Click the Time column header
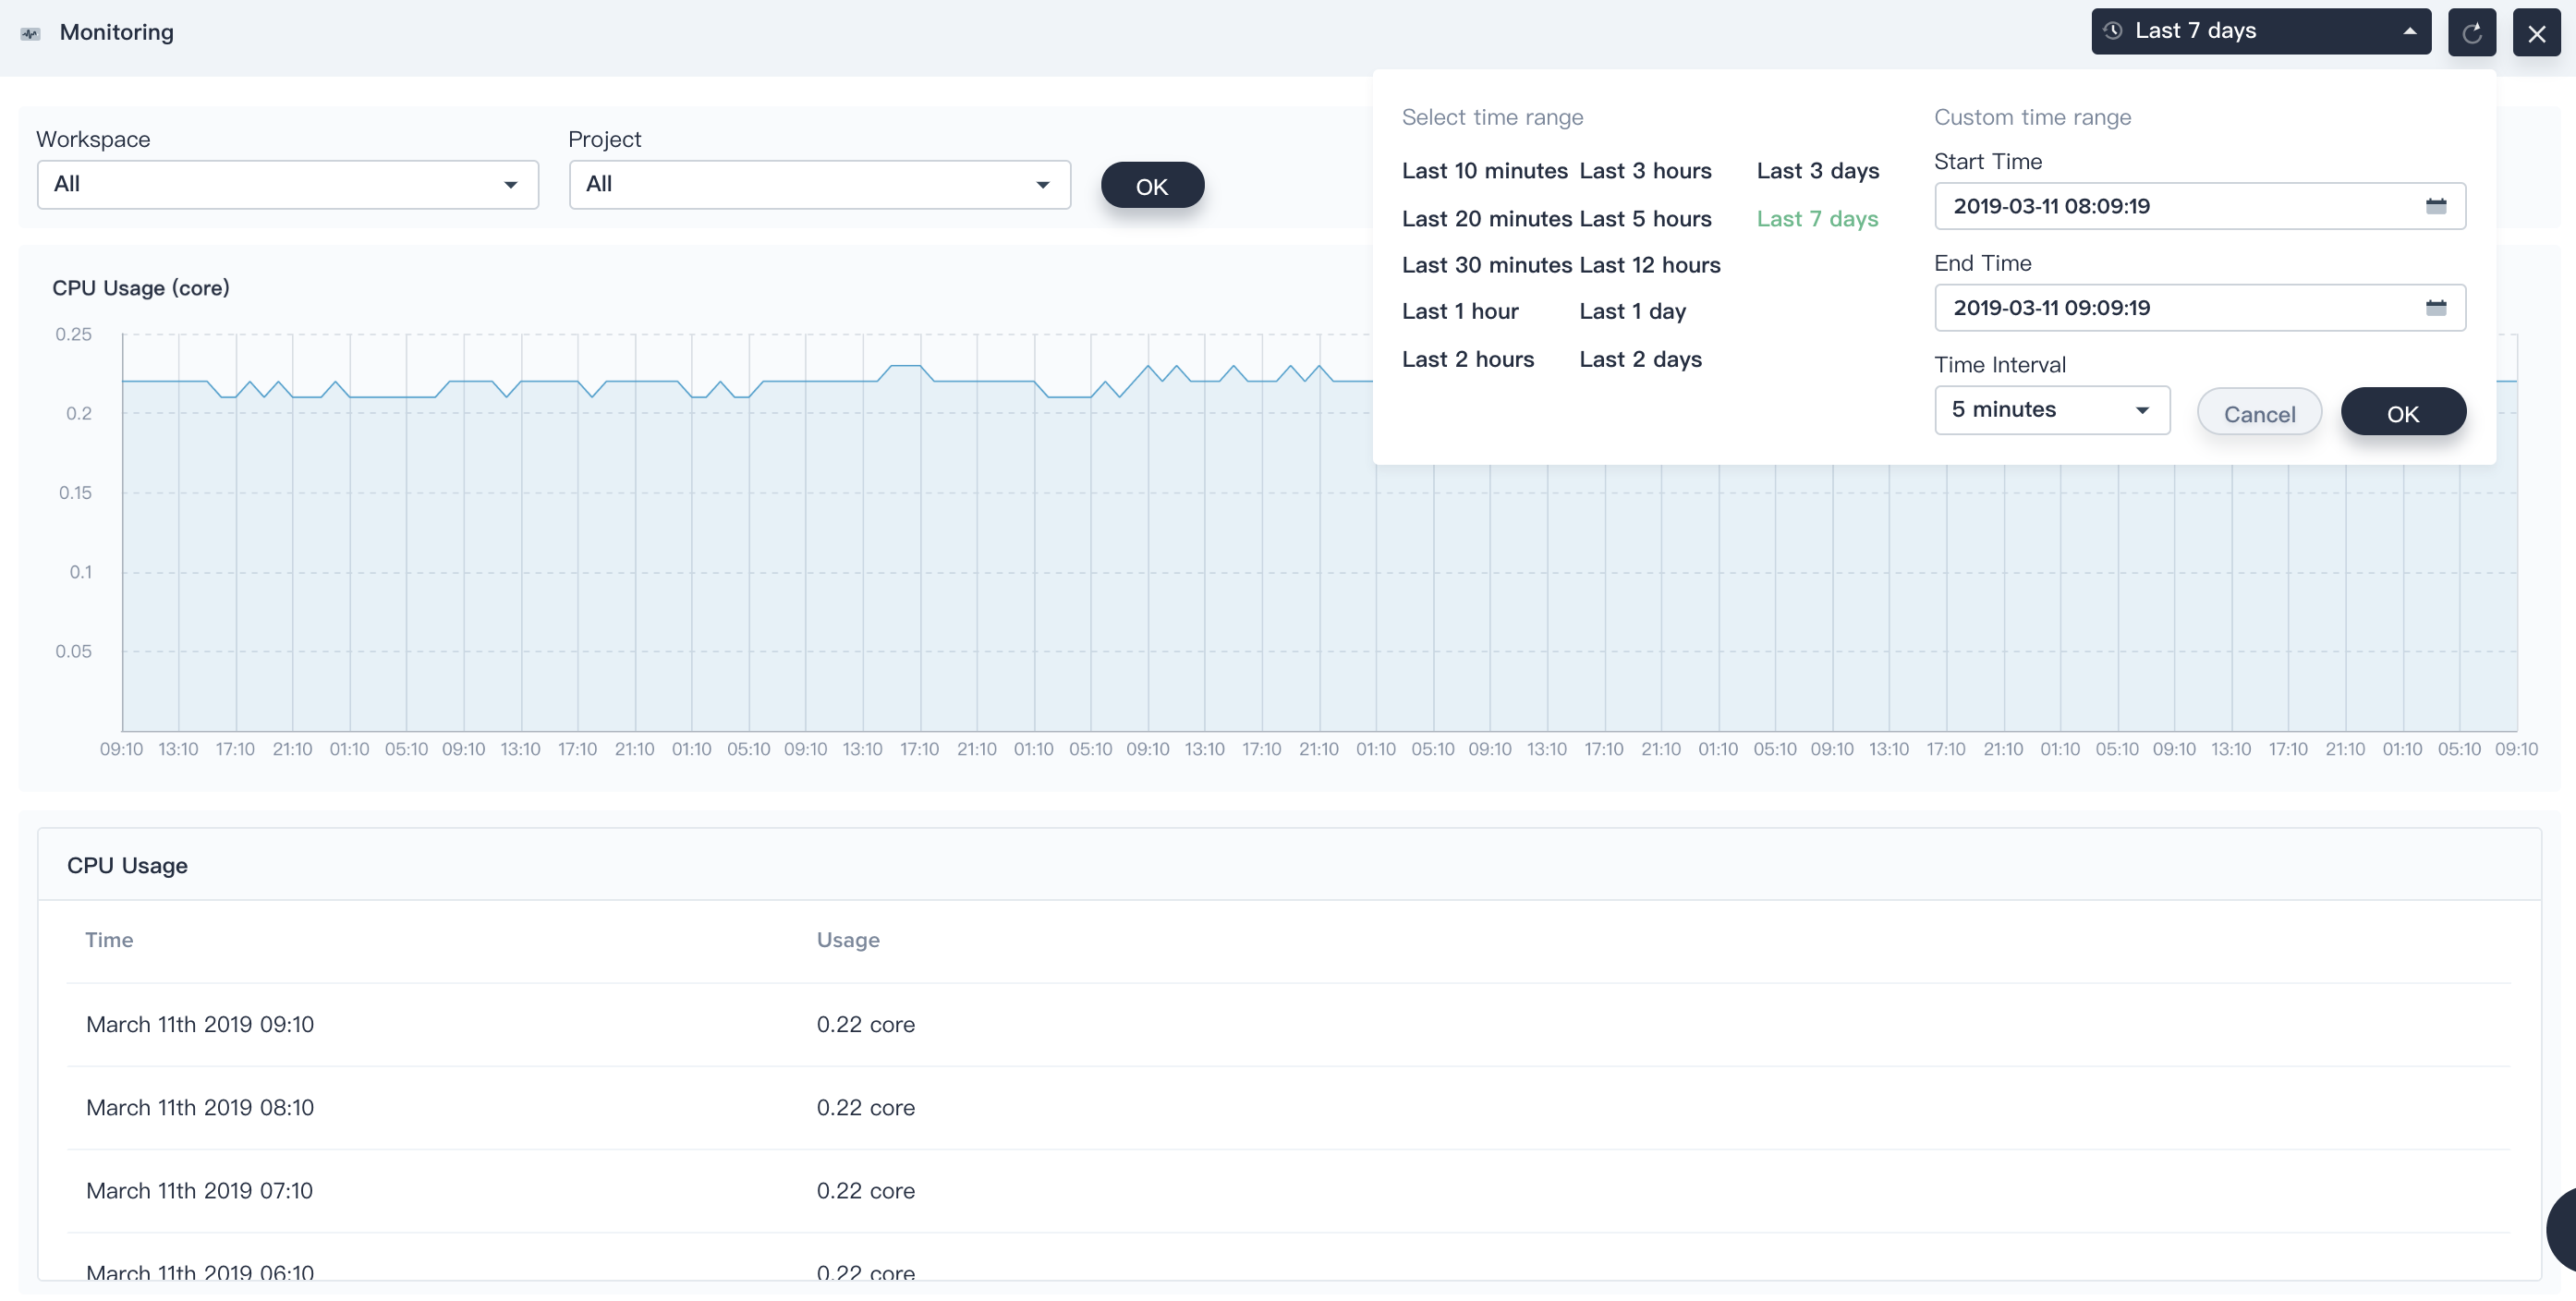Screen dimensions: 2576x1301 point(109,940)
